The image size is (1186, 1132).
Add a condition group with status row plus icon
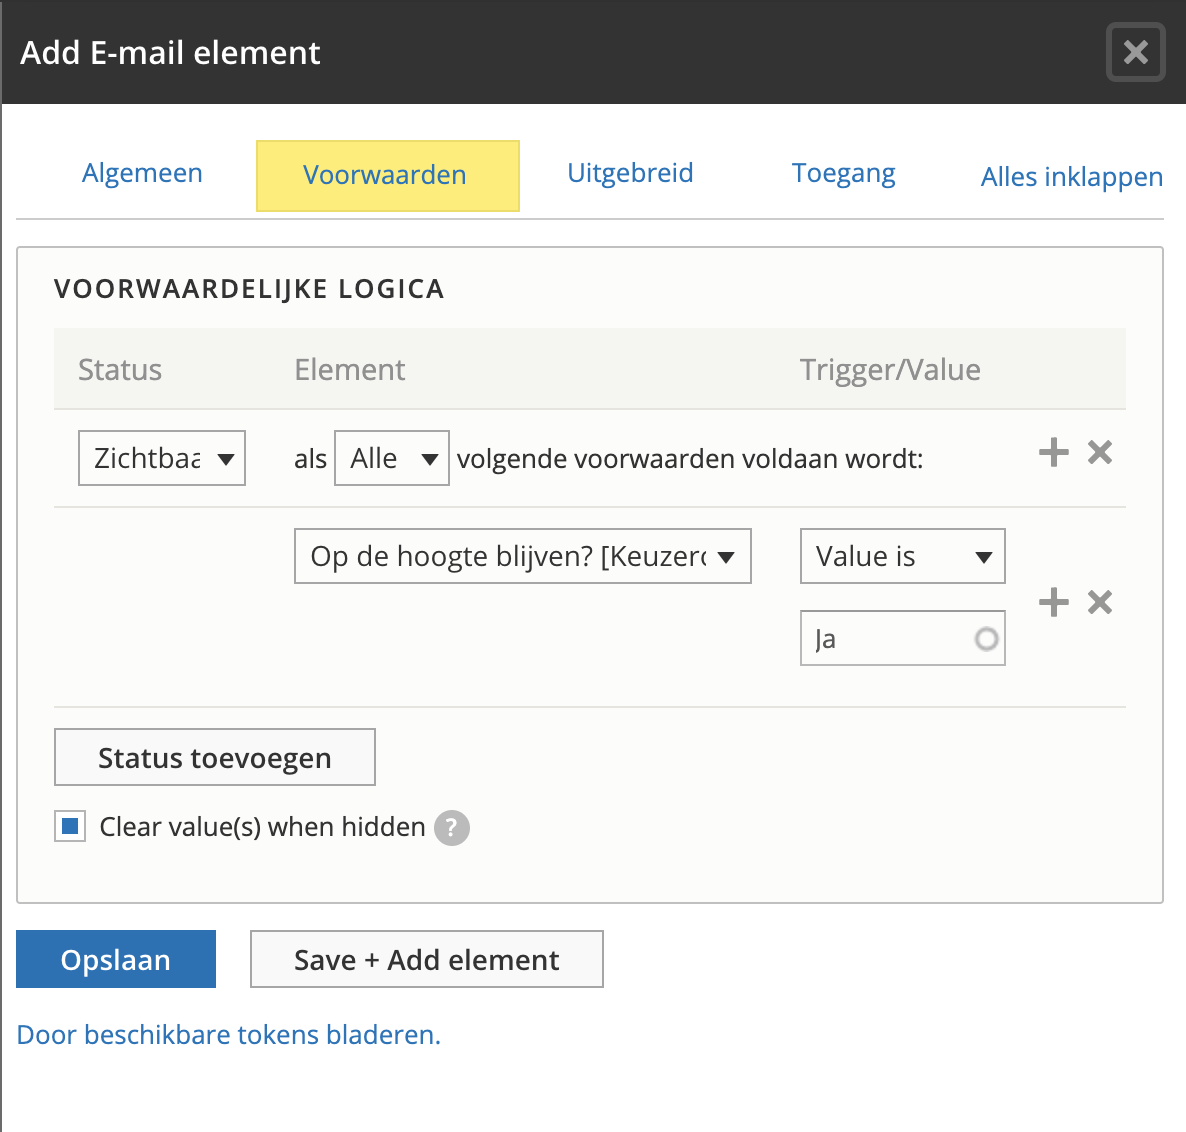[x=1053, y=453]
